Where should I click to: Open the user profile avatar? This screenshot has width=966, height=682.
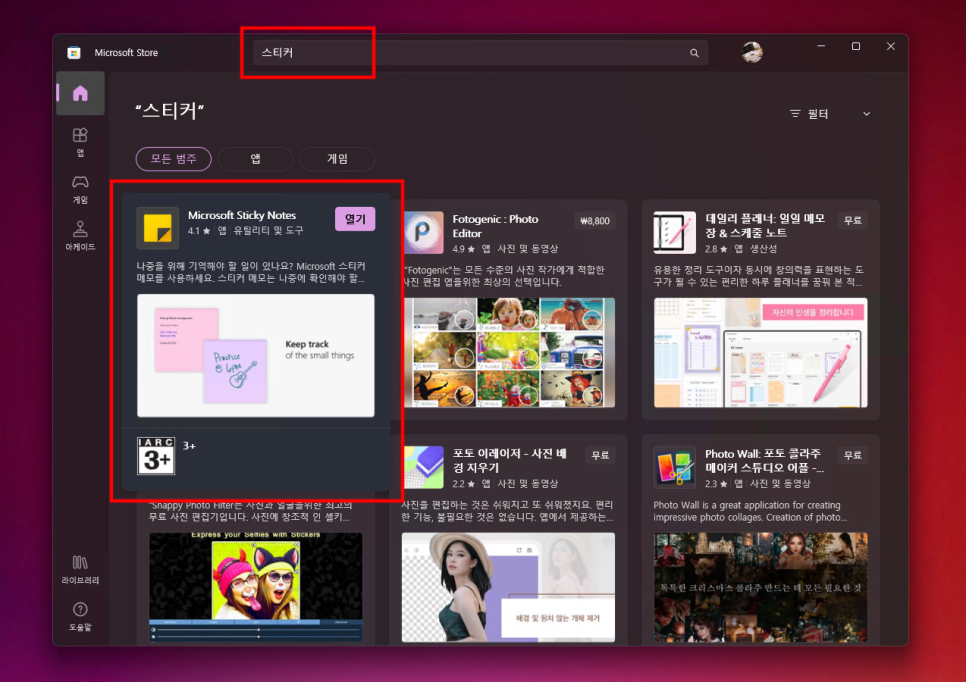752,53
